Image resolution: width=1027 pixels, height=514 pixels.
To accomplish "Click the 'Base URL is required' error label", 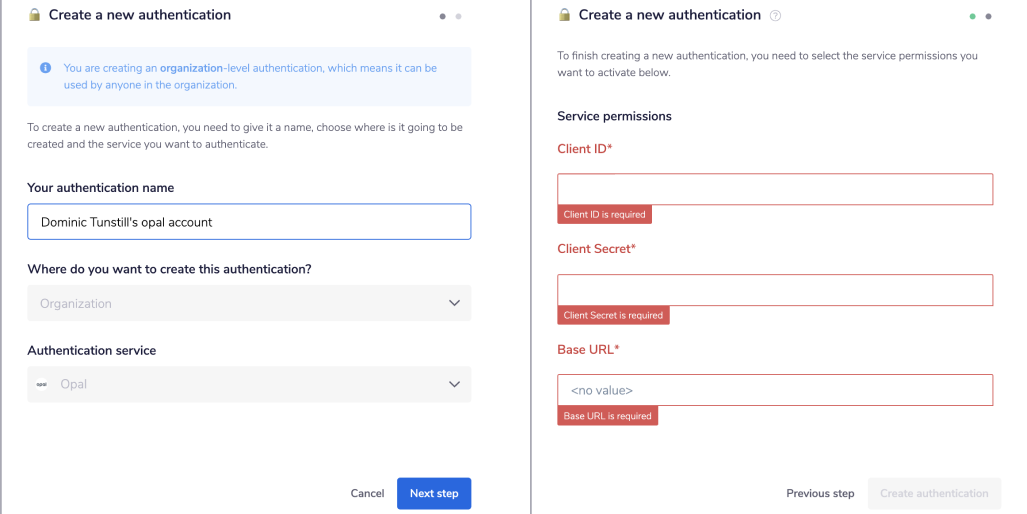I will pos(607,416).
